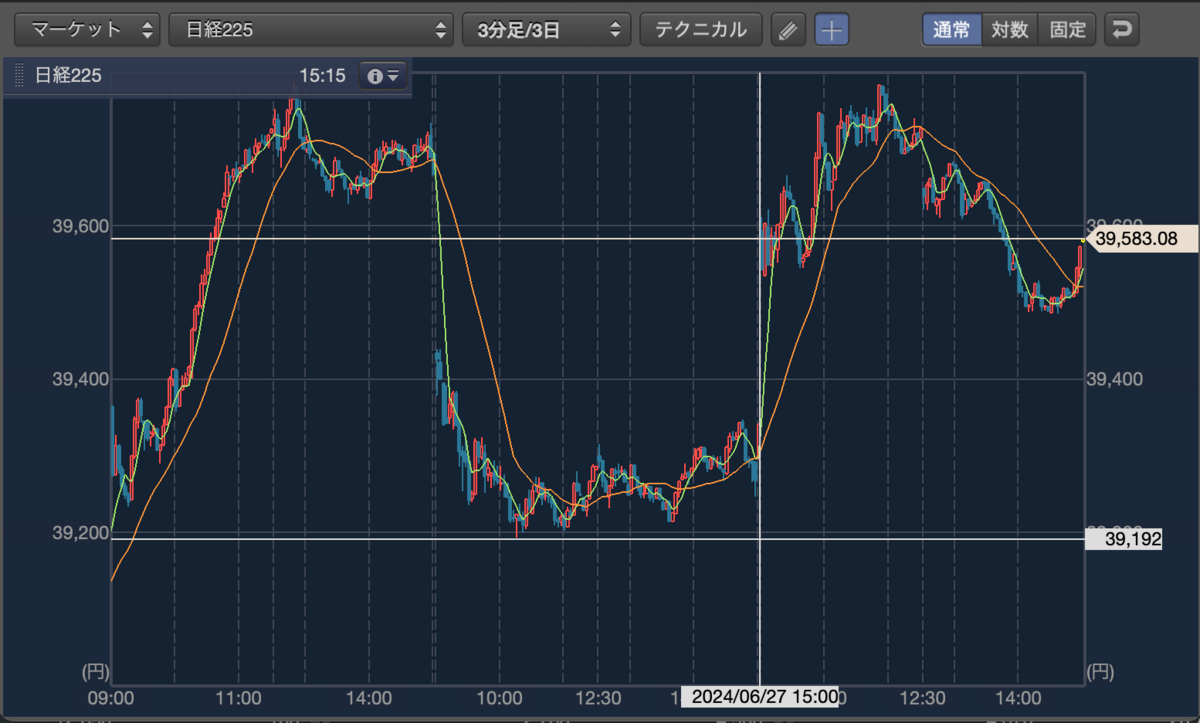Select the pencil drawing tool icon
The width and height of the screenshot is (1200, 723).
pyautogui.click(x=788, y=30)
